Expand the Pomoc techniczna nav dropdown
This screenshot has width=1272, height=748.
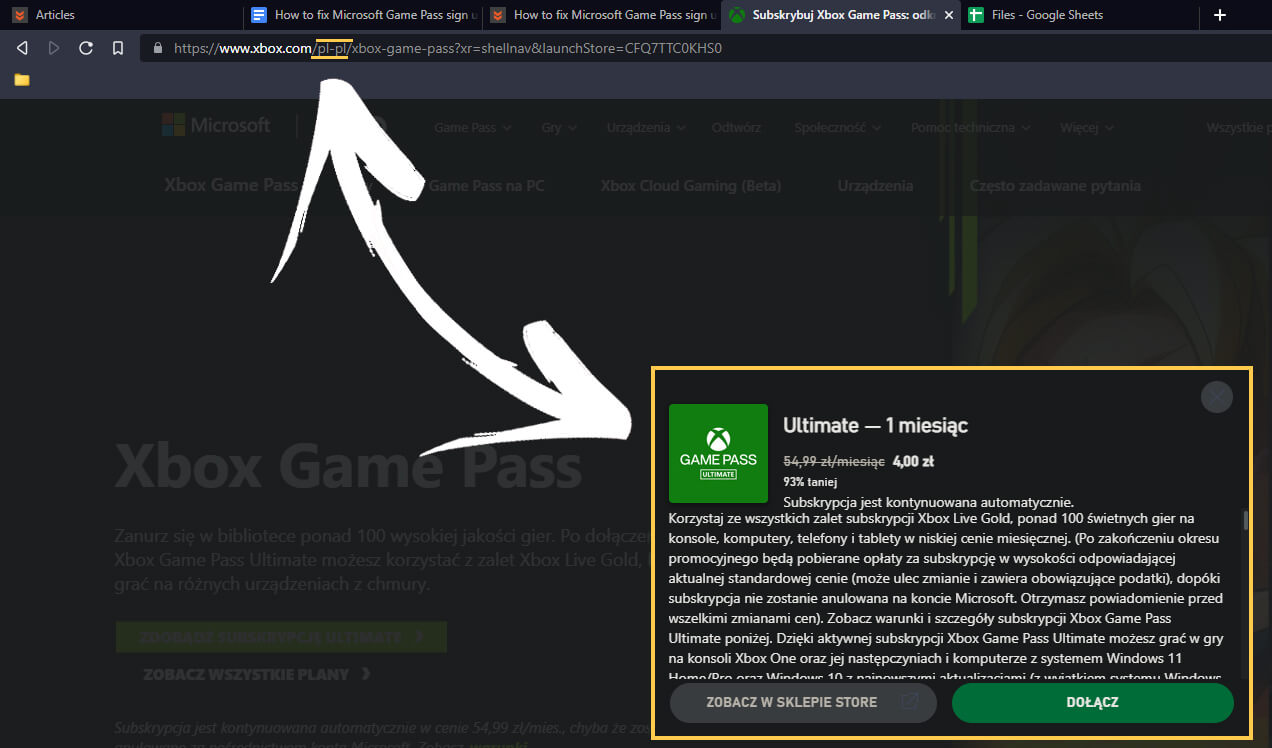pyautogui.click(x=970, y=128)
